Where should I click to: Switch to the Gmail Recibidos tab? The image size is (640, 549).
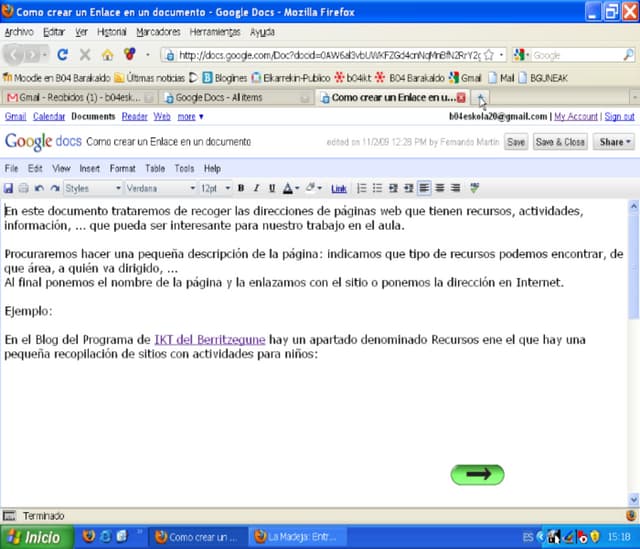coord(79,98)
